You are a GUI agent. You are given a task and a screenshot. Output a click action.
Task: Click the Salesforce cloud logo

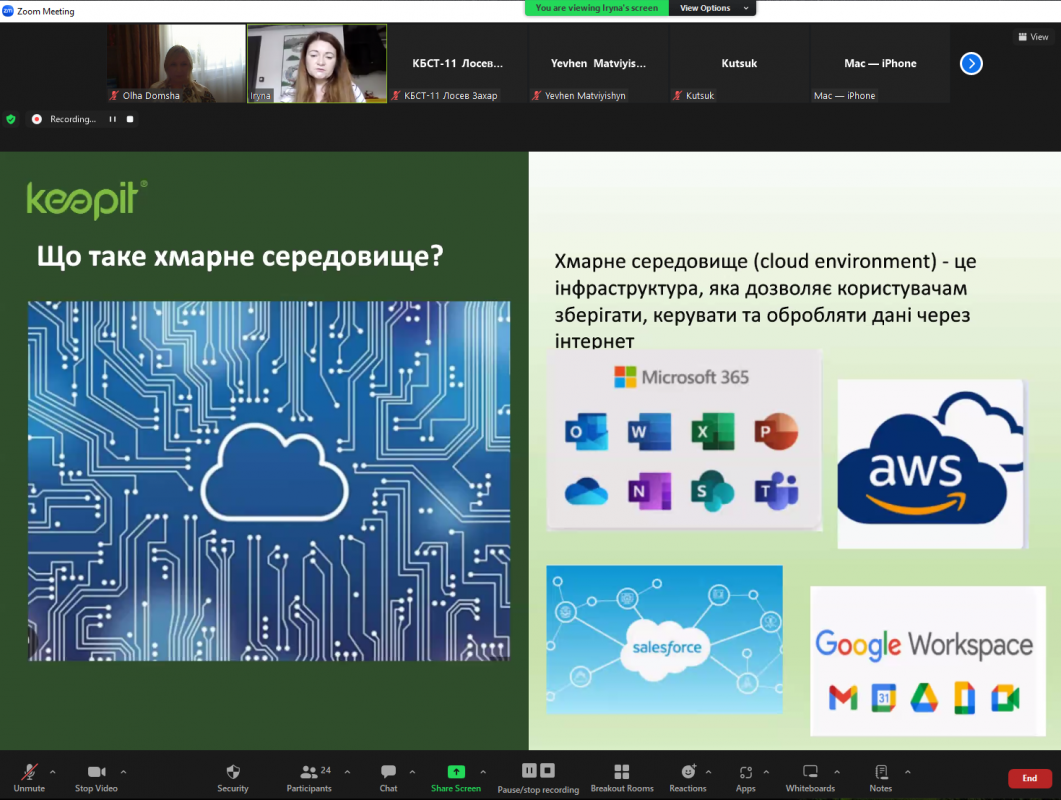pos(667,648)
